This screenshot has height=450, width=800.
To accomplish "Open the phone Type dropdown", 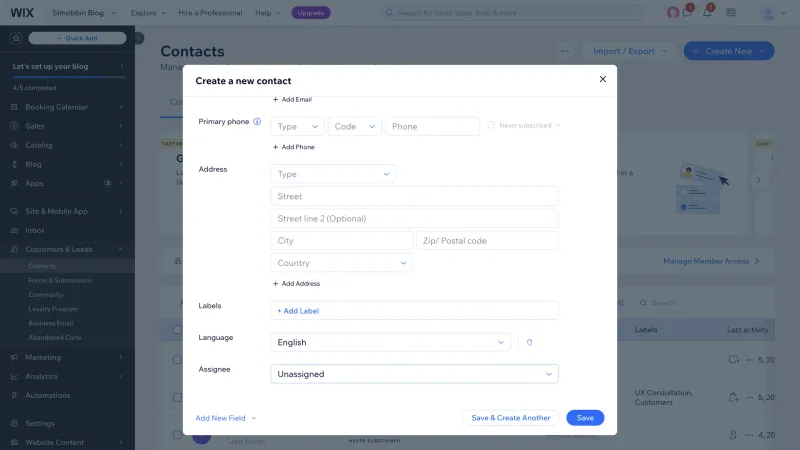I will pos(297,126).
